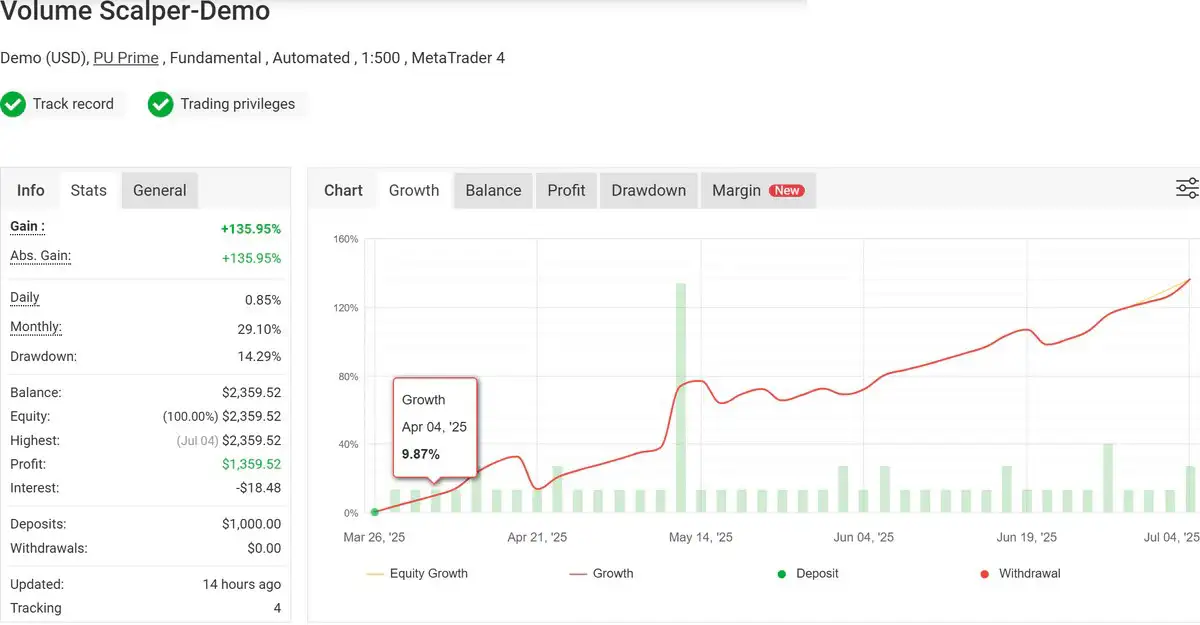
Task: Click the Gain label link
Action: 27,227
